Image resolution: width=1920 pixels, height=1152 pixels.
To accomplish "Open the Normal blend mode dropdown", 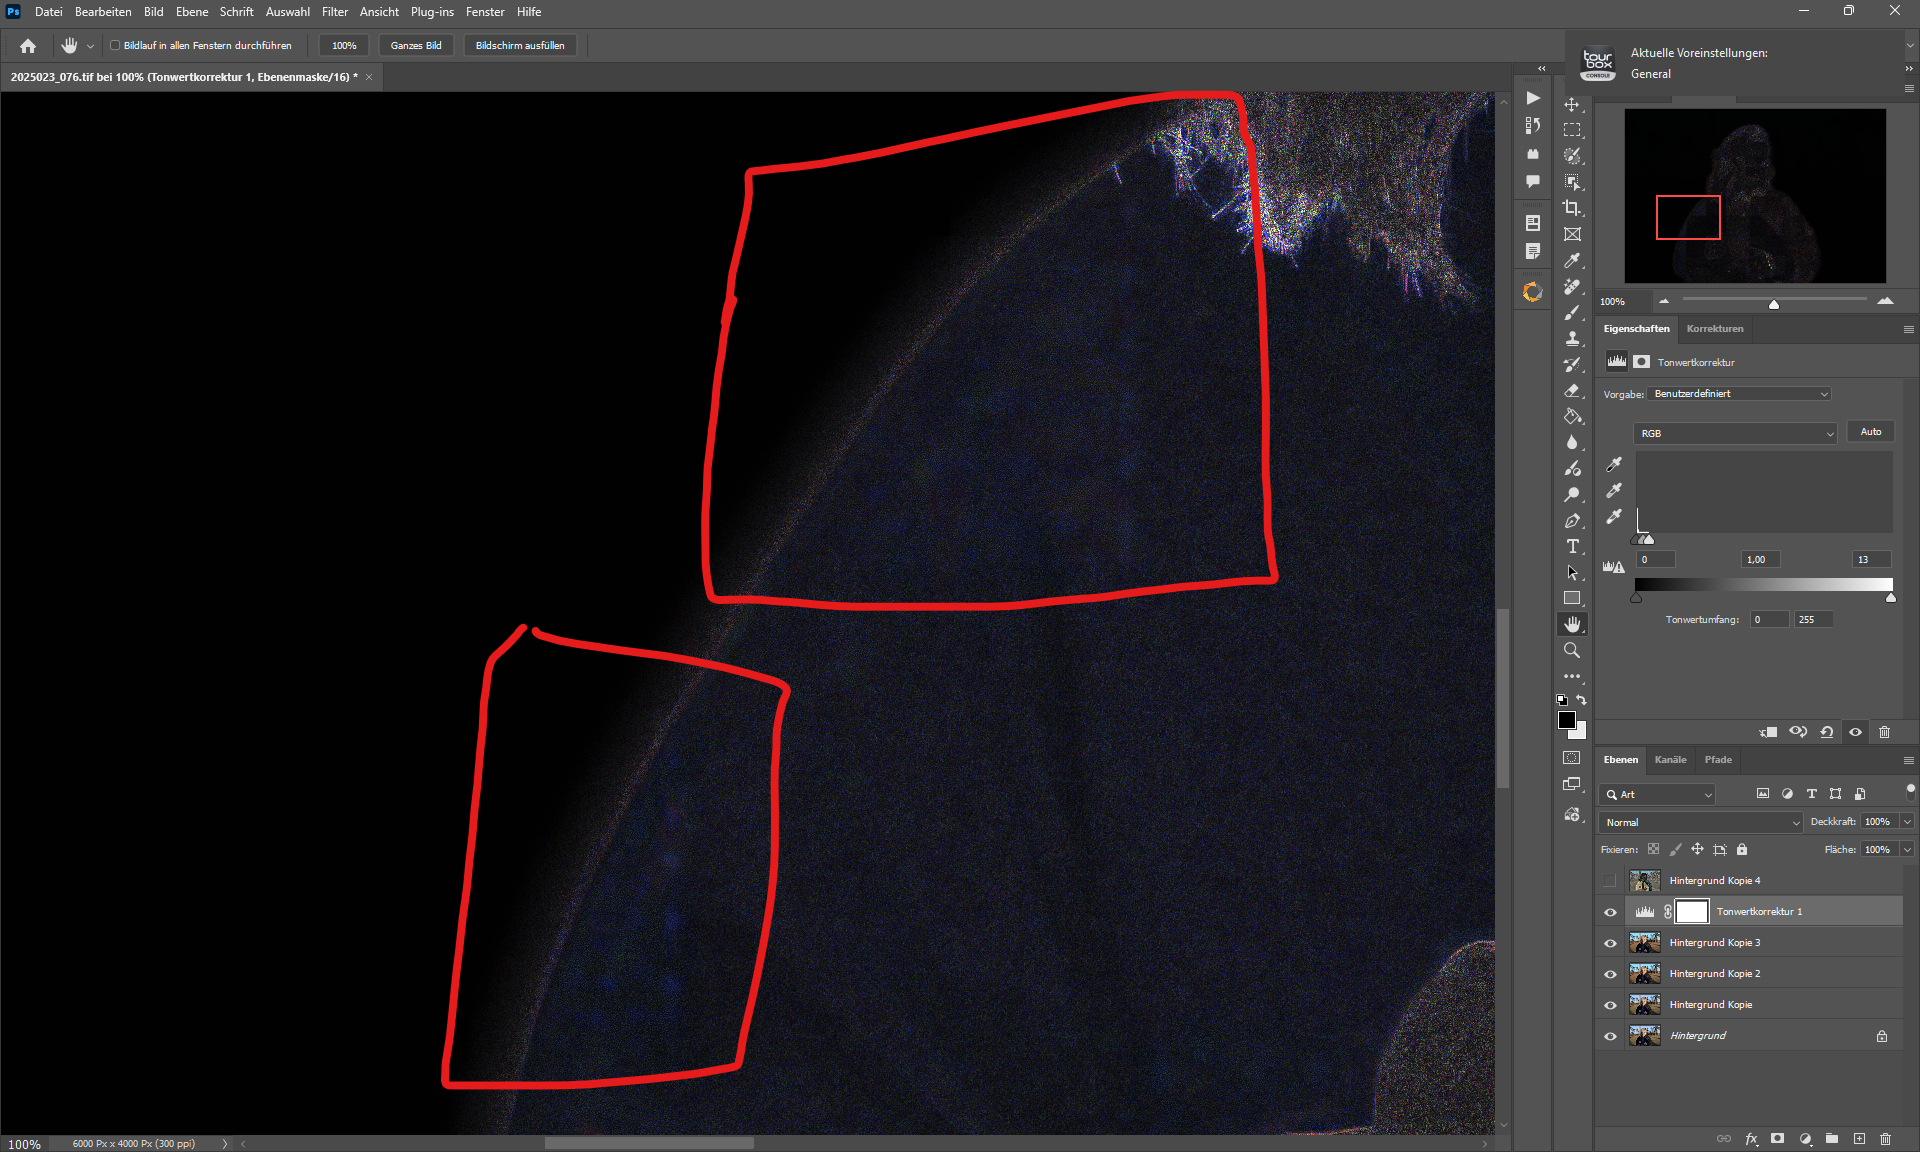I will (1700, 822).
